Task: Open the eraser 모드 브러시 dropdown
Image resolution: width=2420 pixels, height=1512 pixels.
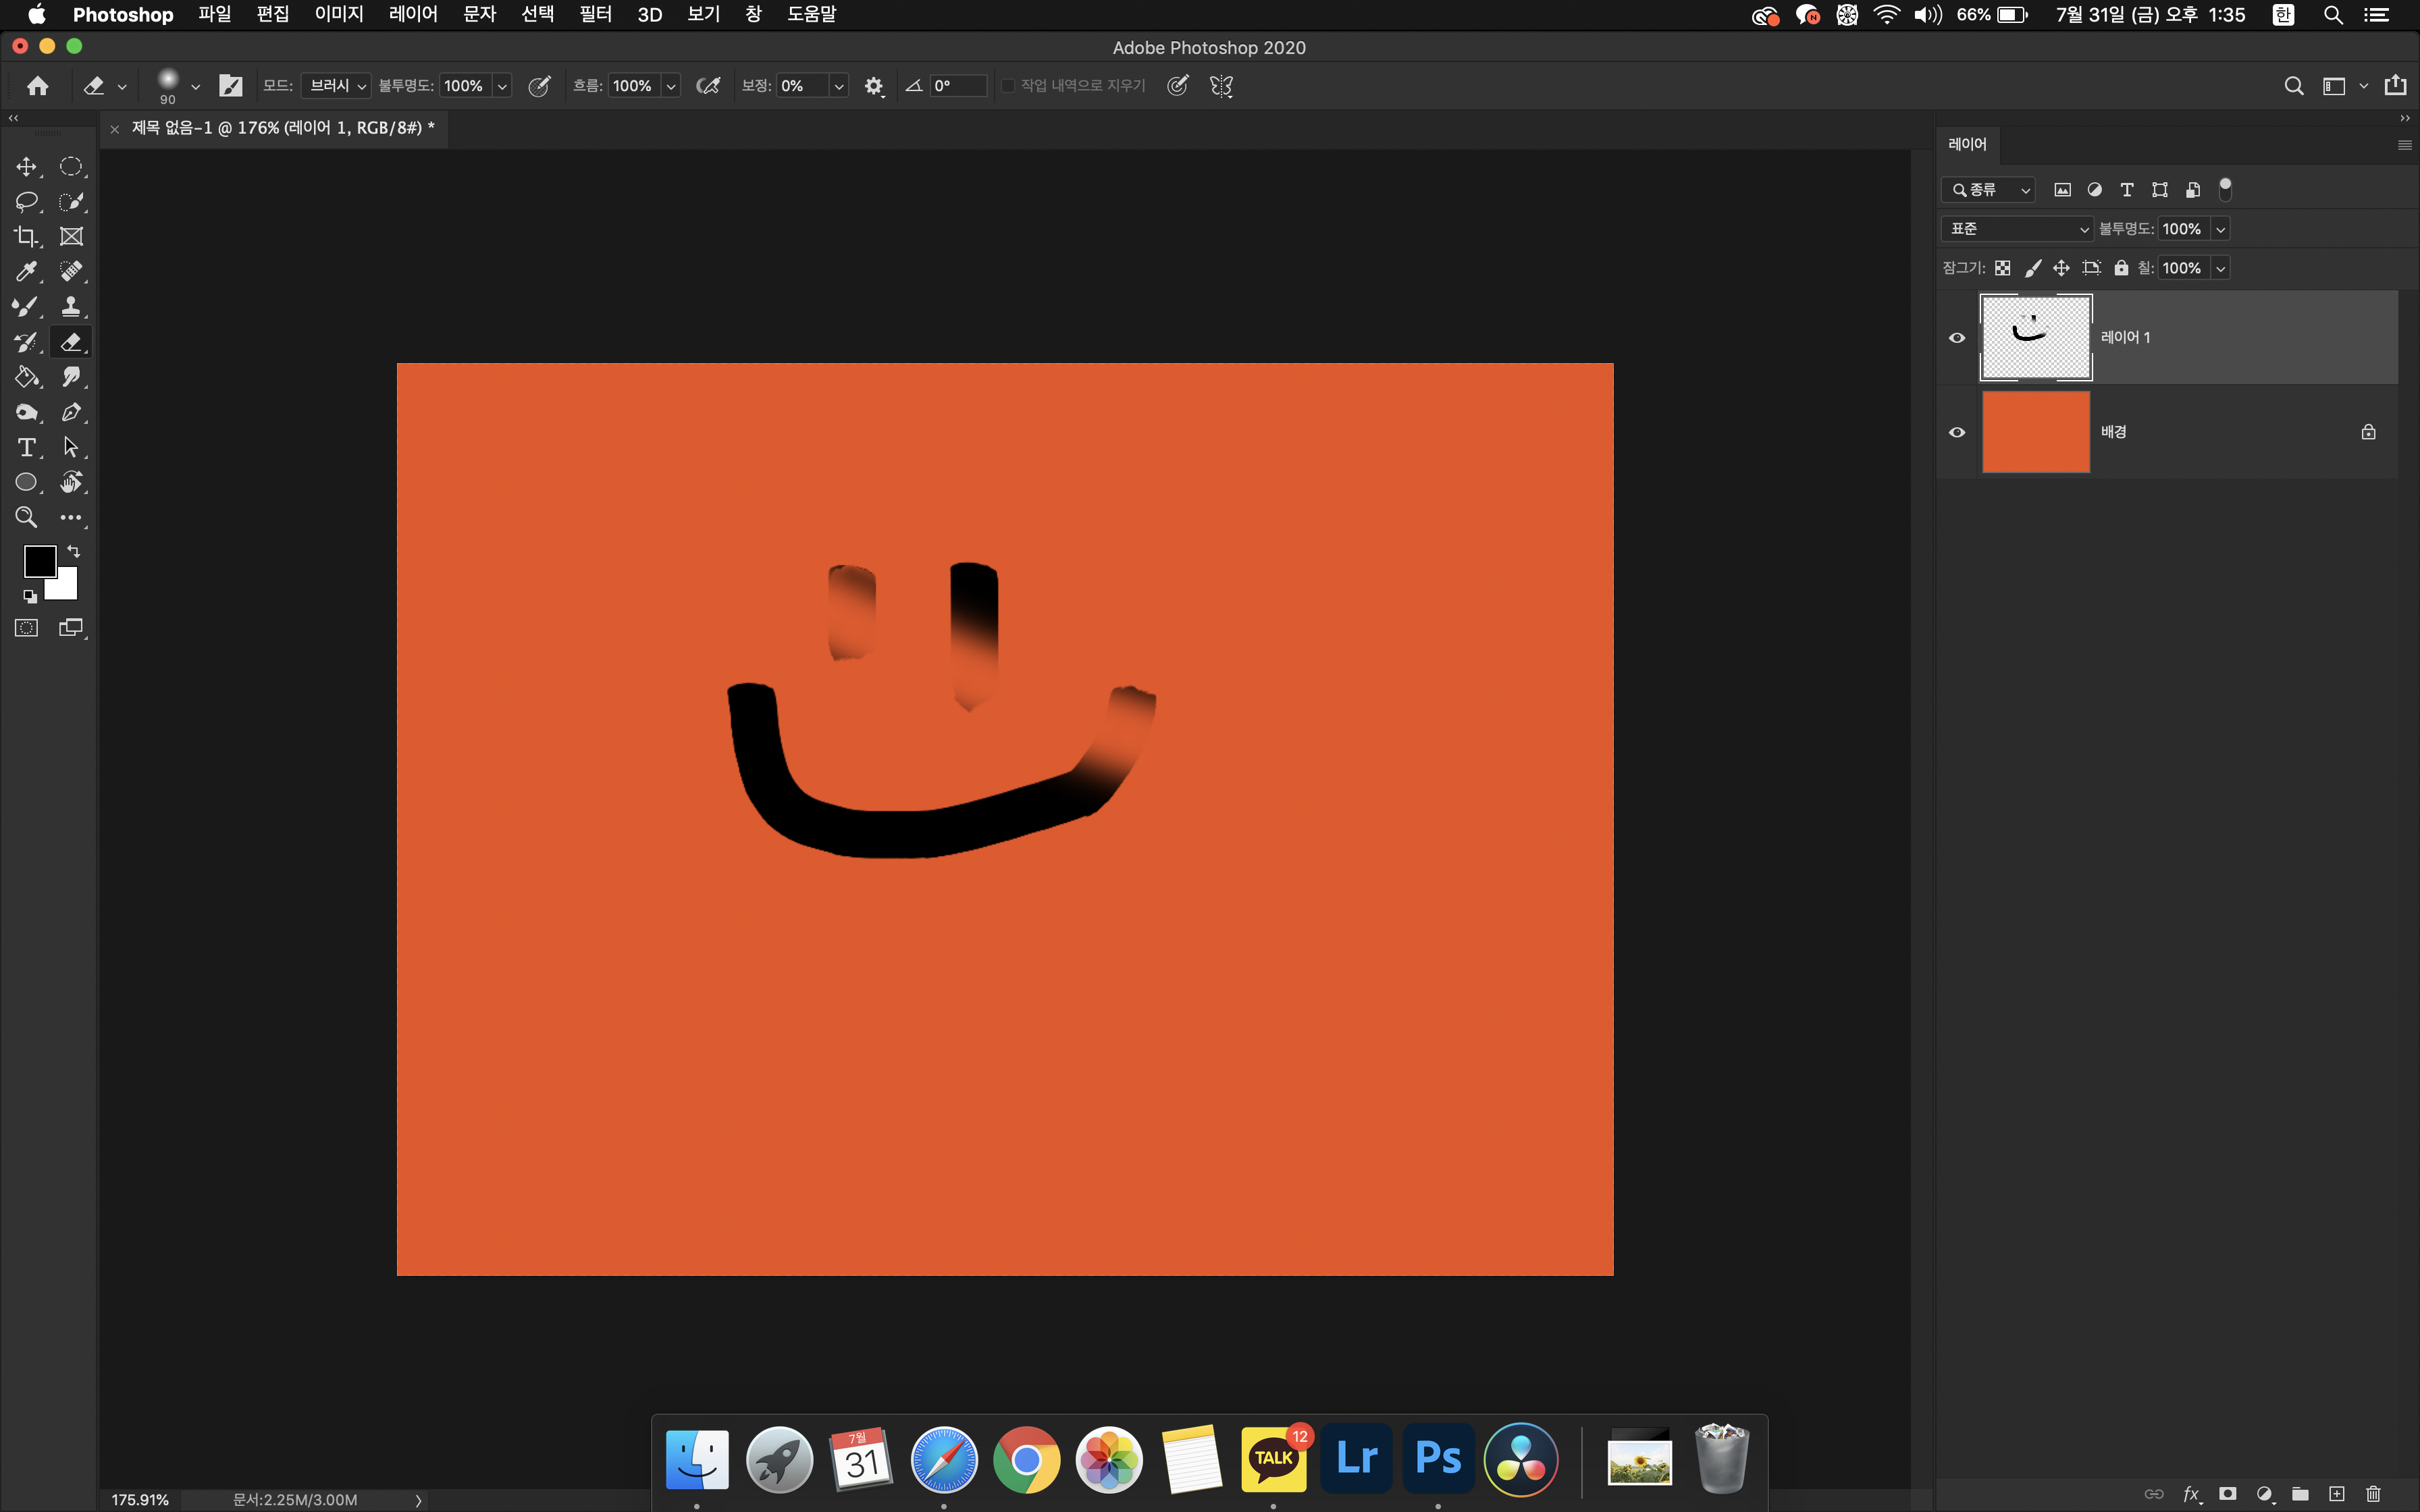Action: coord(336,86)
